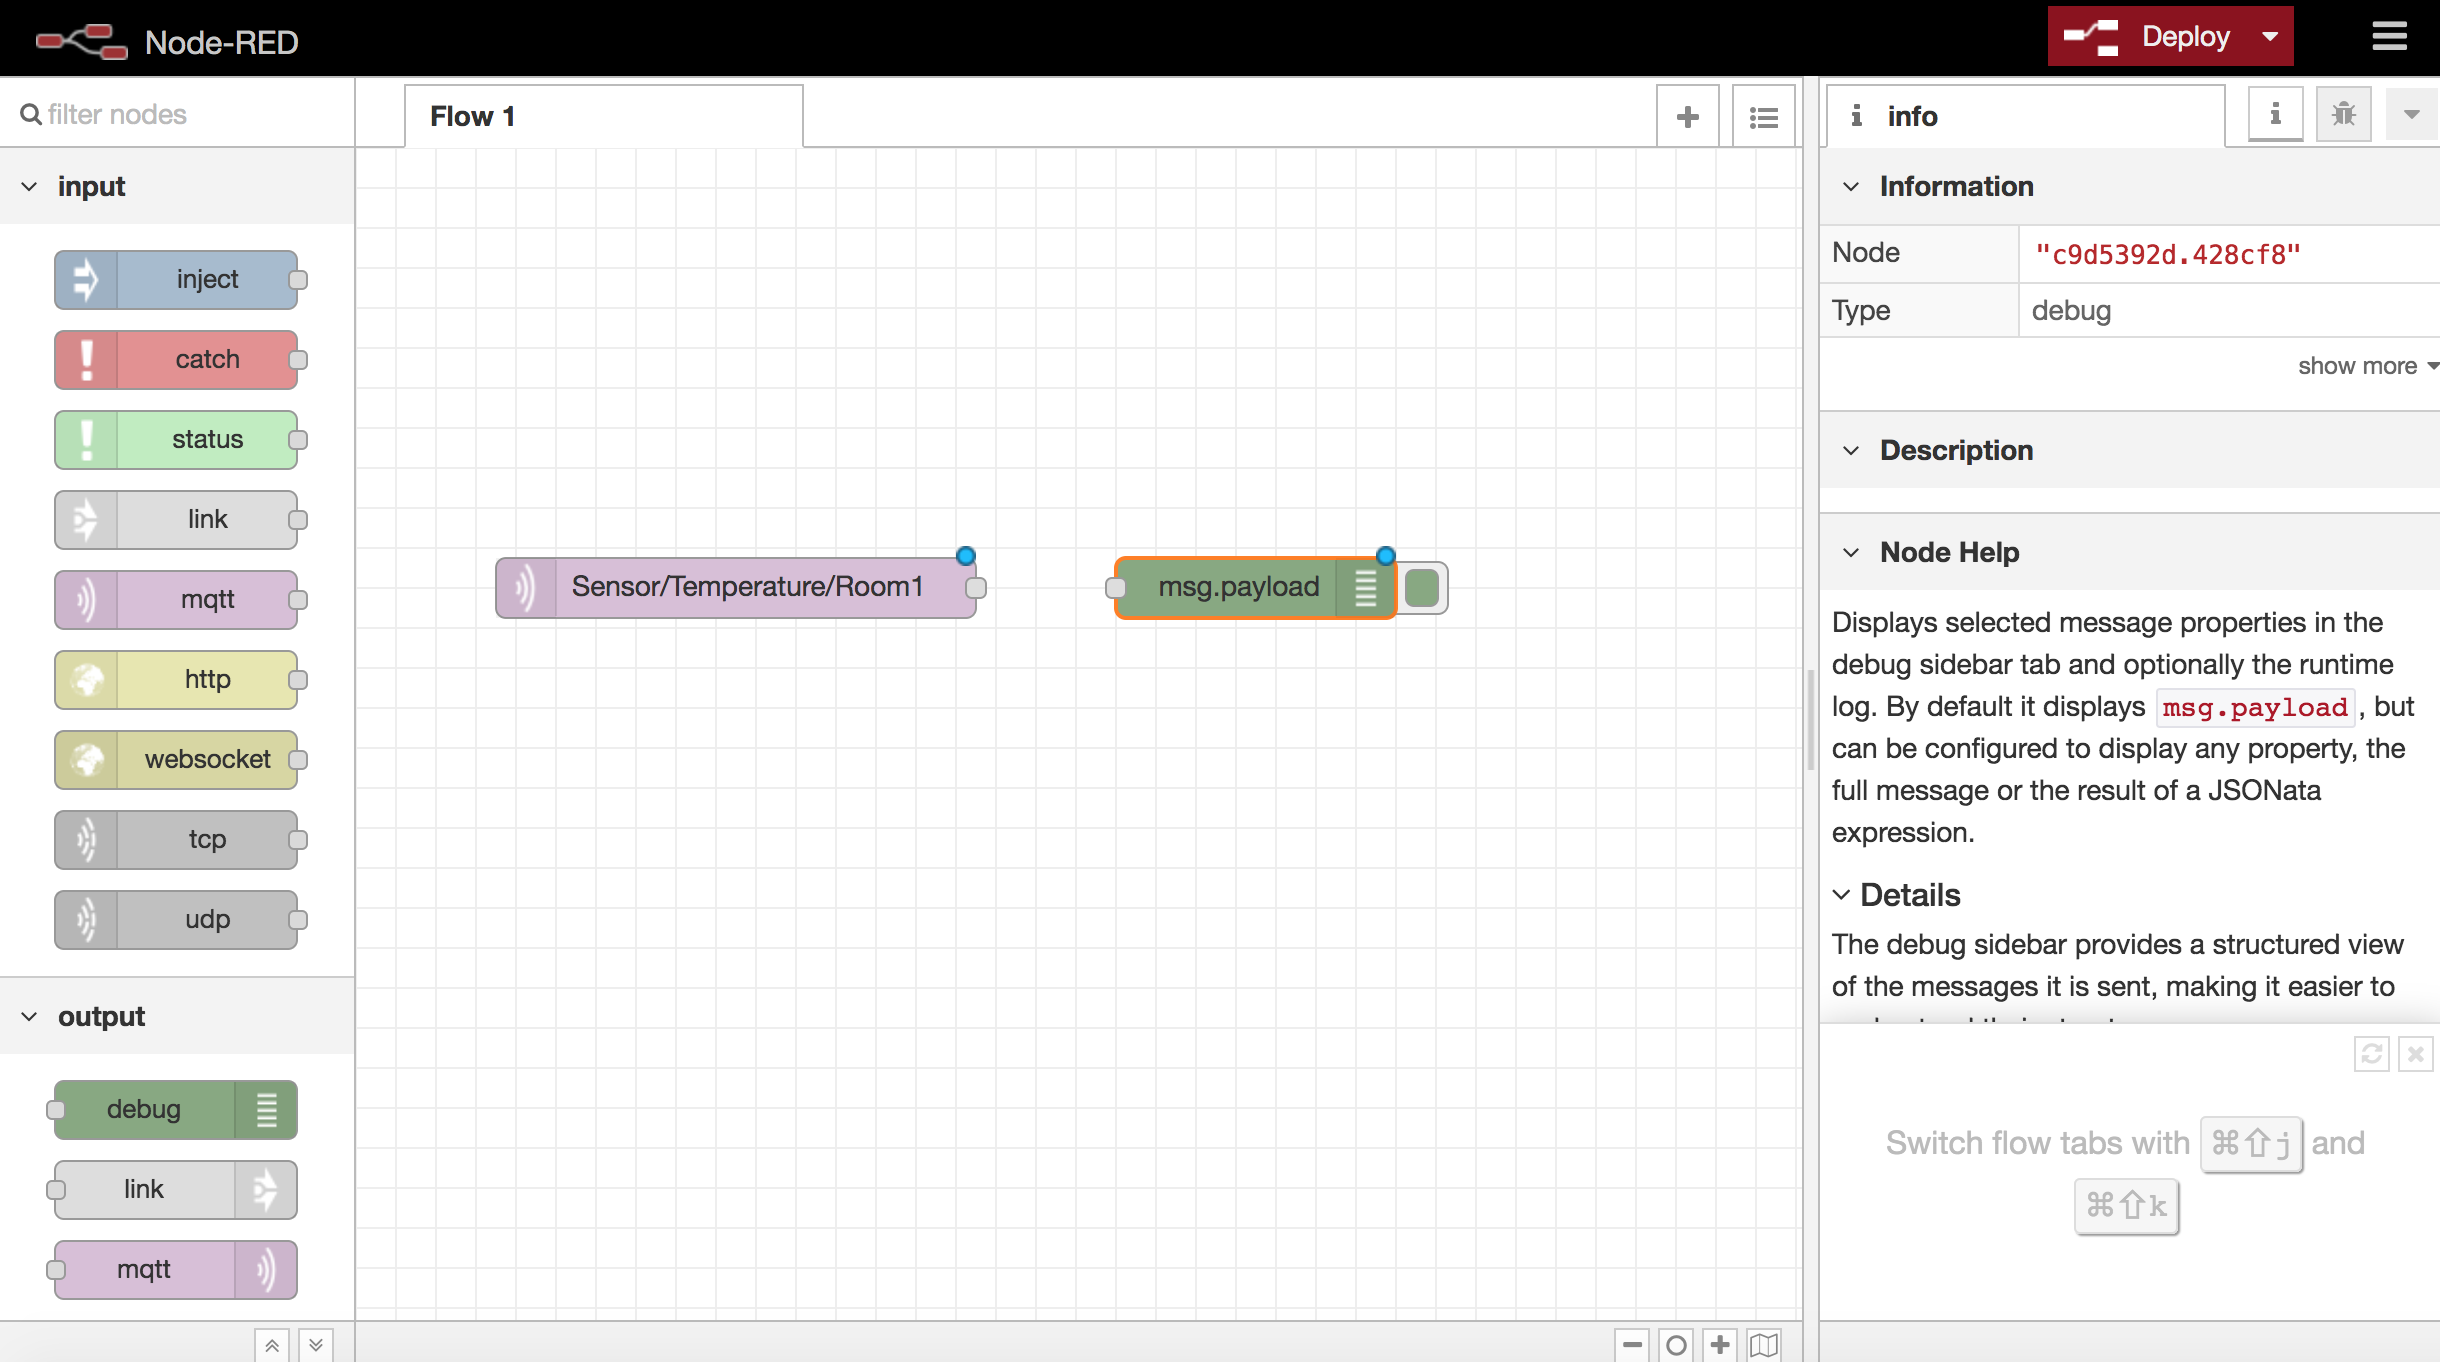Select the input link palette node
The image size is (2440, 1362).
177,519
